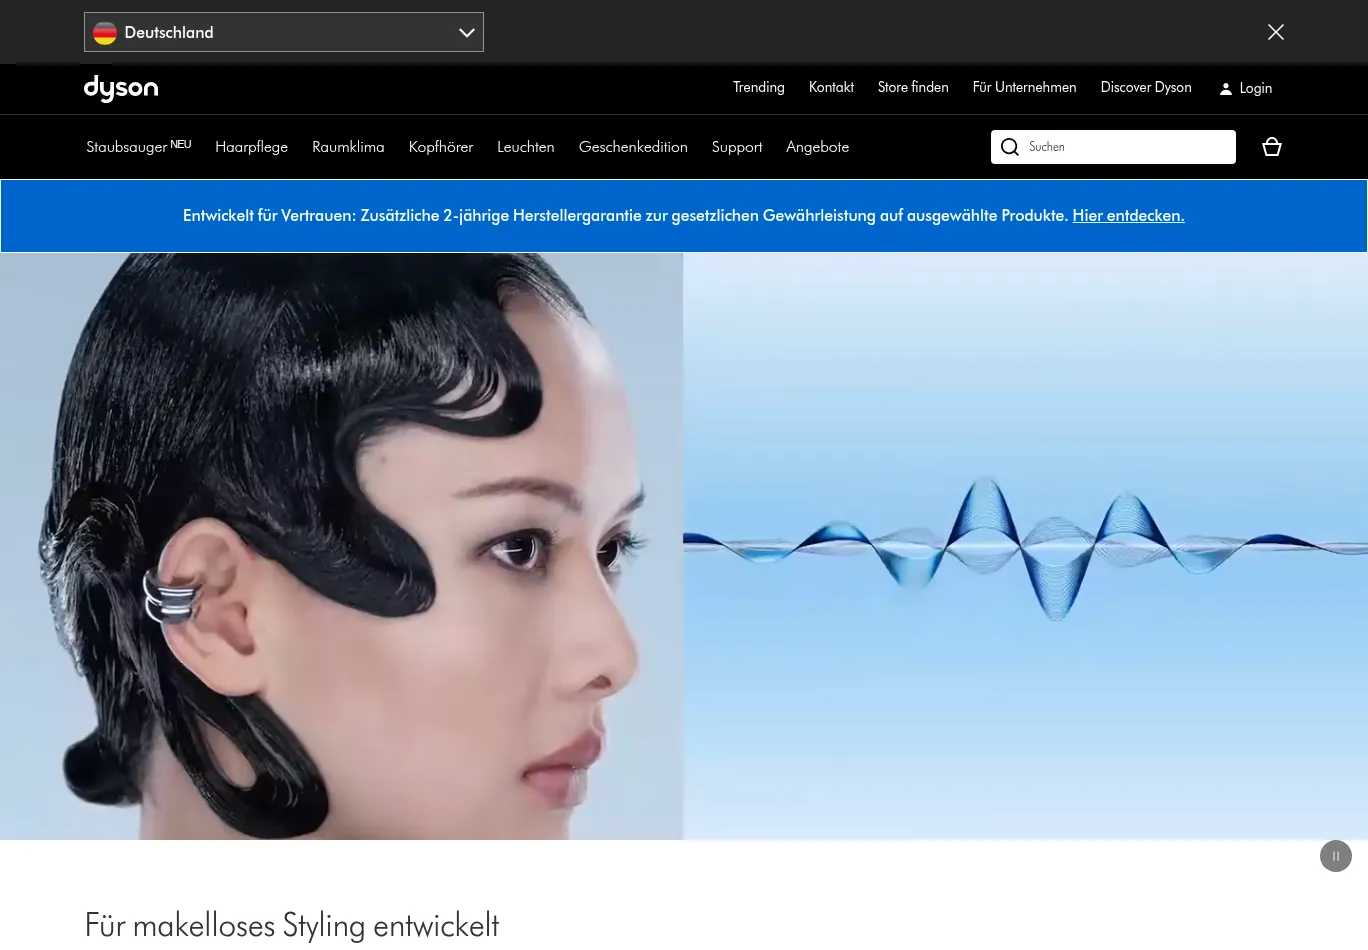Click the German flag icon
Screen dimensions: 1368x950
click(x=105, y=33)
